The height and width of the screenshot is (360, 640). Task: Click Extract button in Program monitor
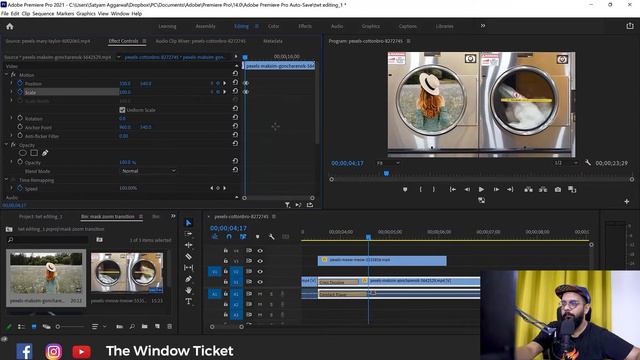point(543,189)
